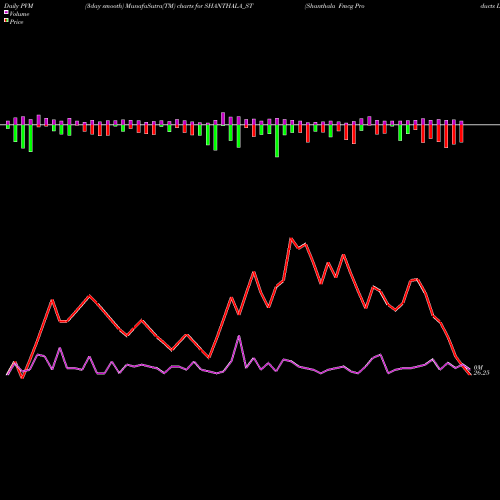Click the tallest green bar in histogram
The width and height of the screenshot is (500, 500).
[x=277, y=141]
